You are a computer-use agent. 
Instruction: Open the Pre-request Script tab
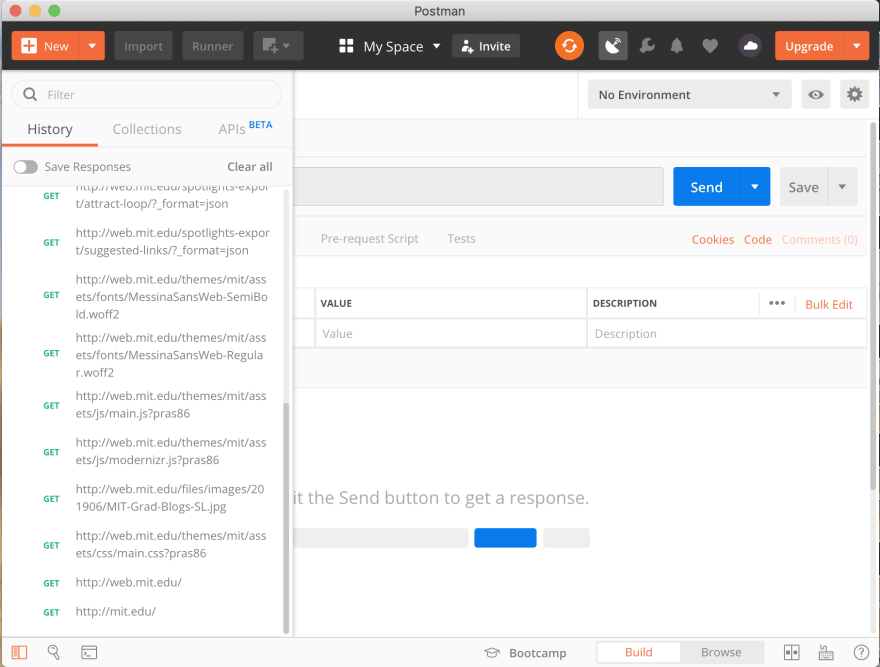(x=369, y=239)
